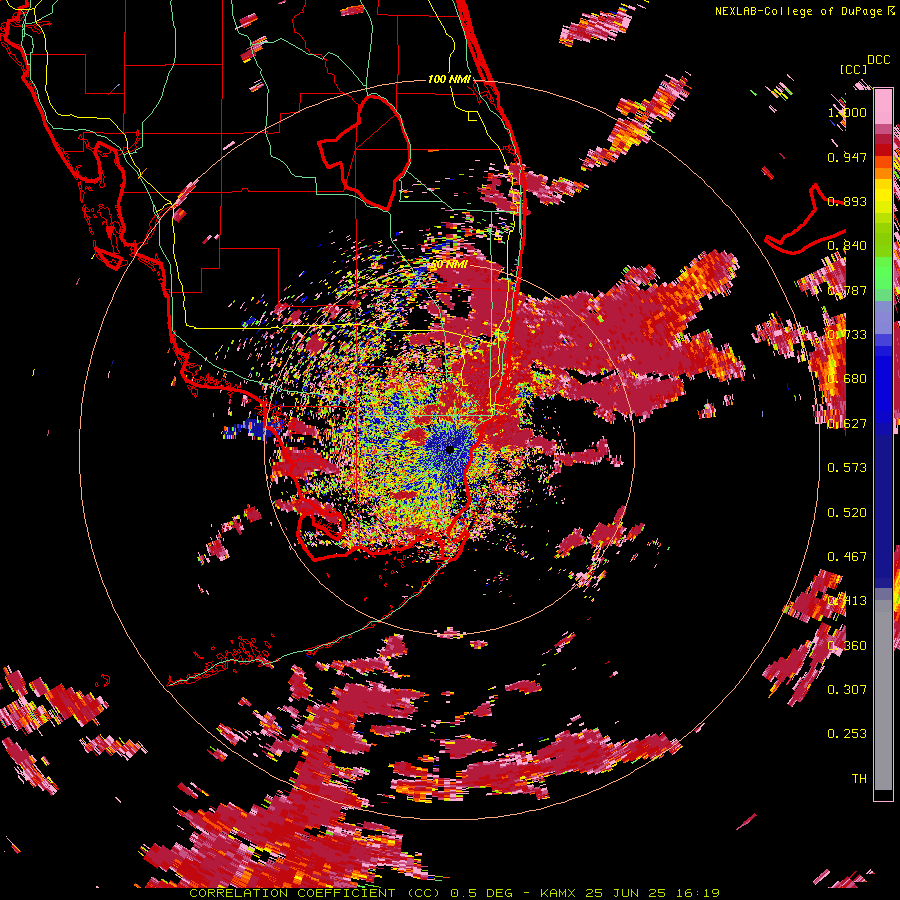
Task: Pick the yellow segment of the color bar
Action: 883,196
